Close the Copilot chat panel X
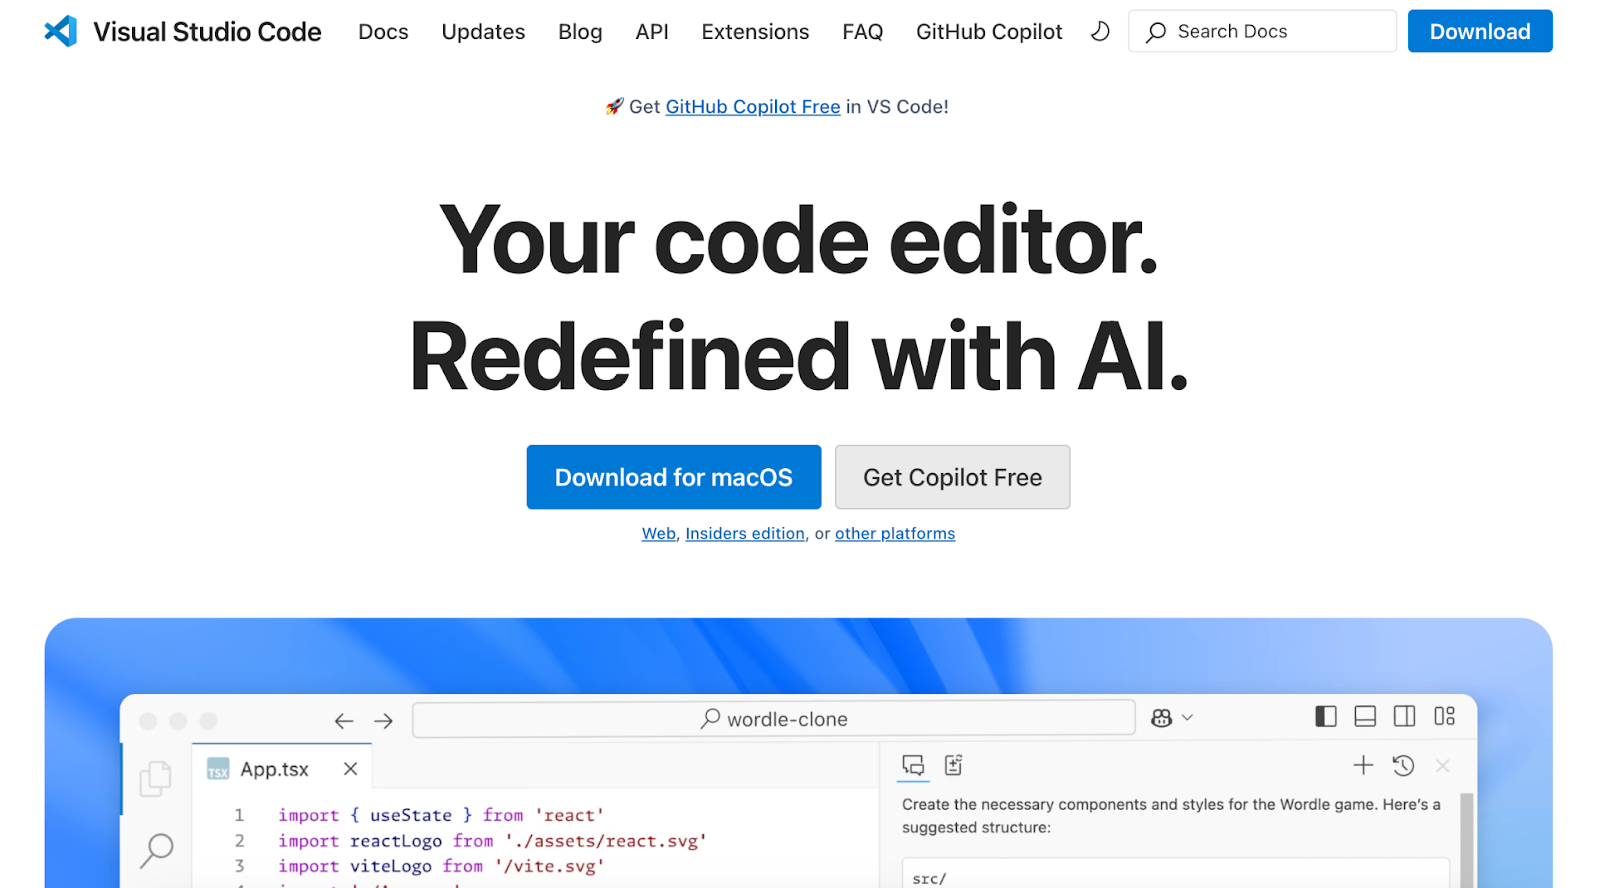1600x888 pixels. [1442, 766]
